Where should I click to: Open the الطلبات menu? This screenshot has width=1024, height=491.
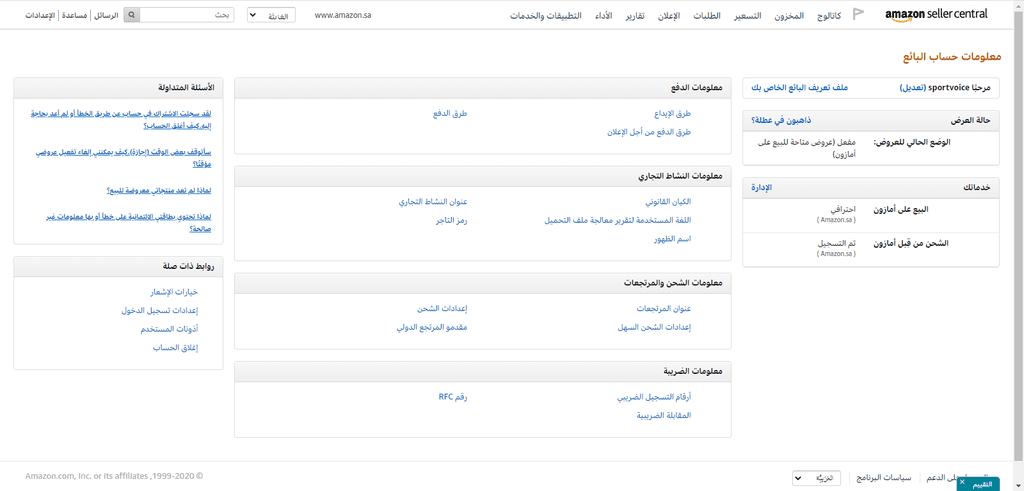click(x=708, y=15)
